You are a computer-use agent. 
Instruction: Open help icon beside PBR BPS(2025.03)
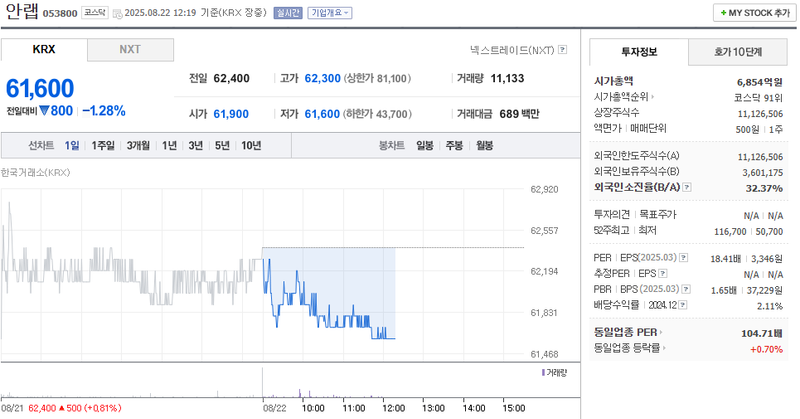[x=686, y=289]
